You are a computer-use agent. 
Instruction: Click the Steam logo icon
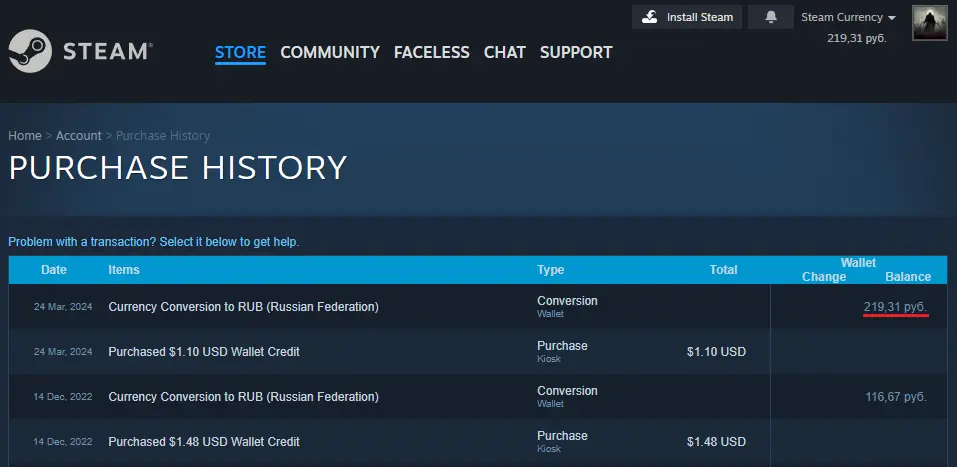coord(30,52)
